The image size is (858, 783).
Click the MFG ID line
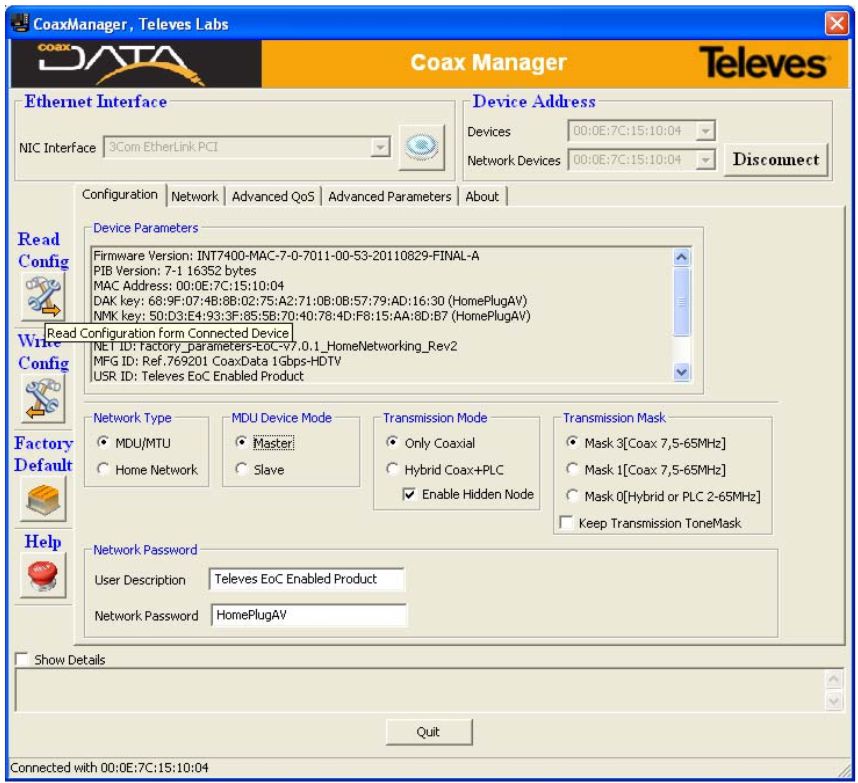pyautogui.click(x=217, y=361)
